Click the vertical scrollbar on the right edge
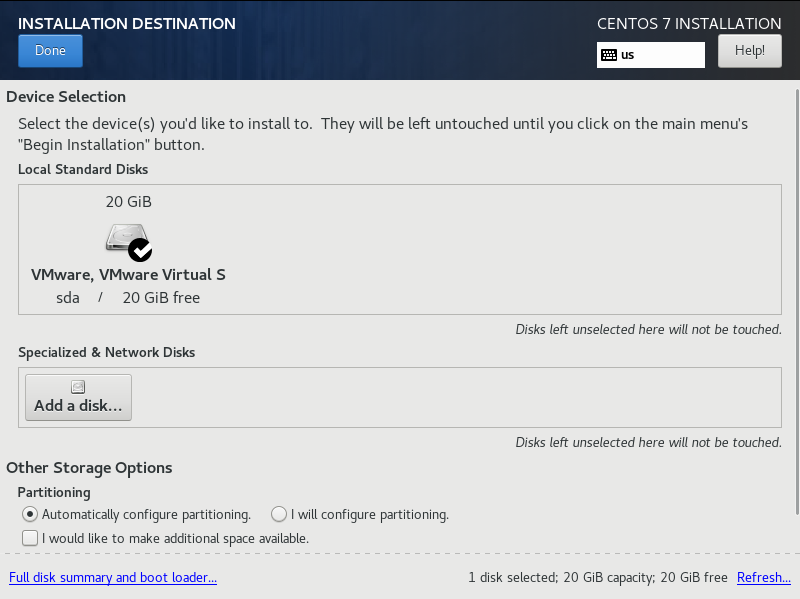 (x=797, y=302)
